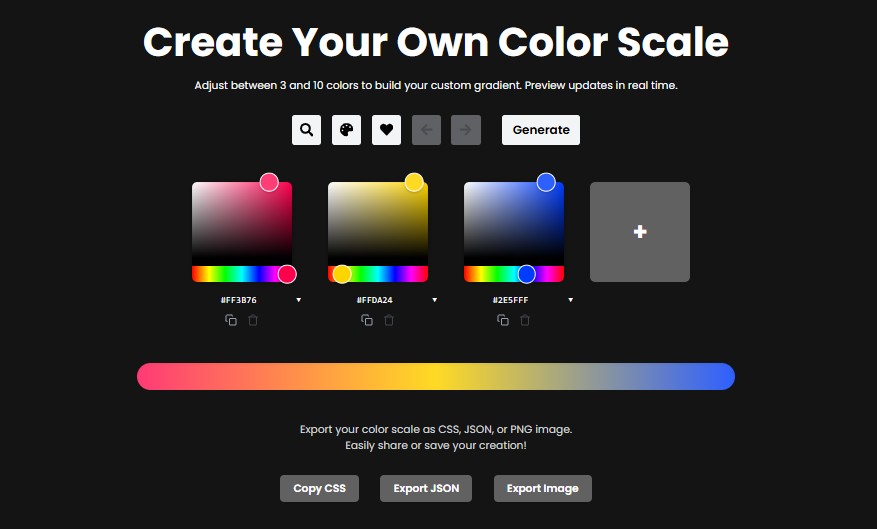Click the blue picker's saturation handle
877x529 pixels.
546,182
